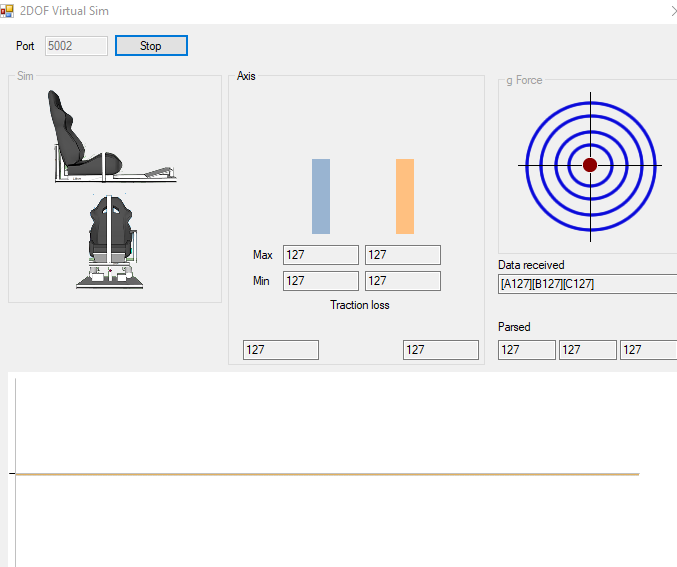Click the Min label
677x567 pixels.
point(261,281)
